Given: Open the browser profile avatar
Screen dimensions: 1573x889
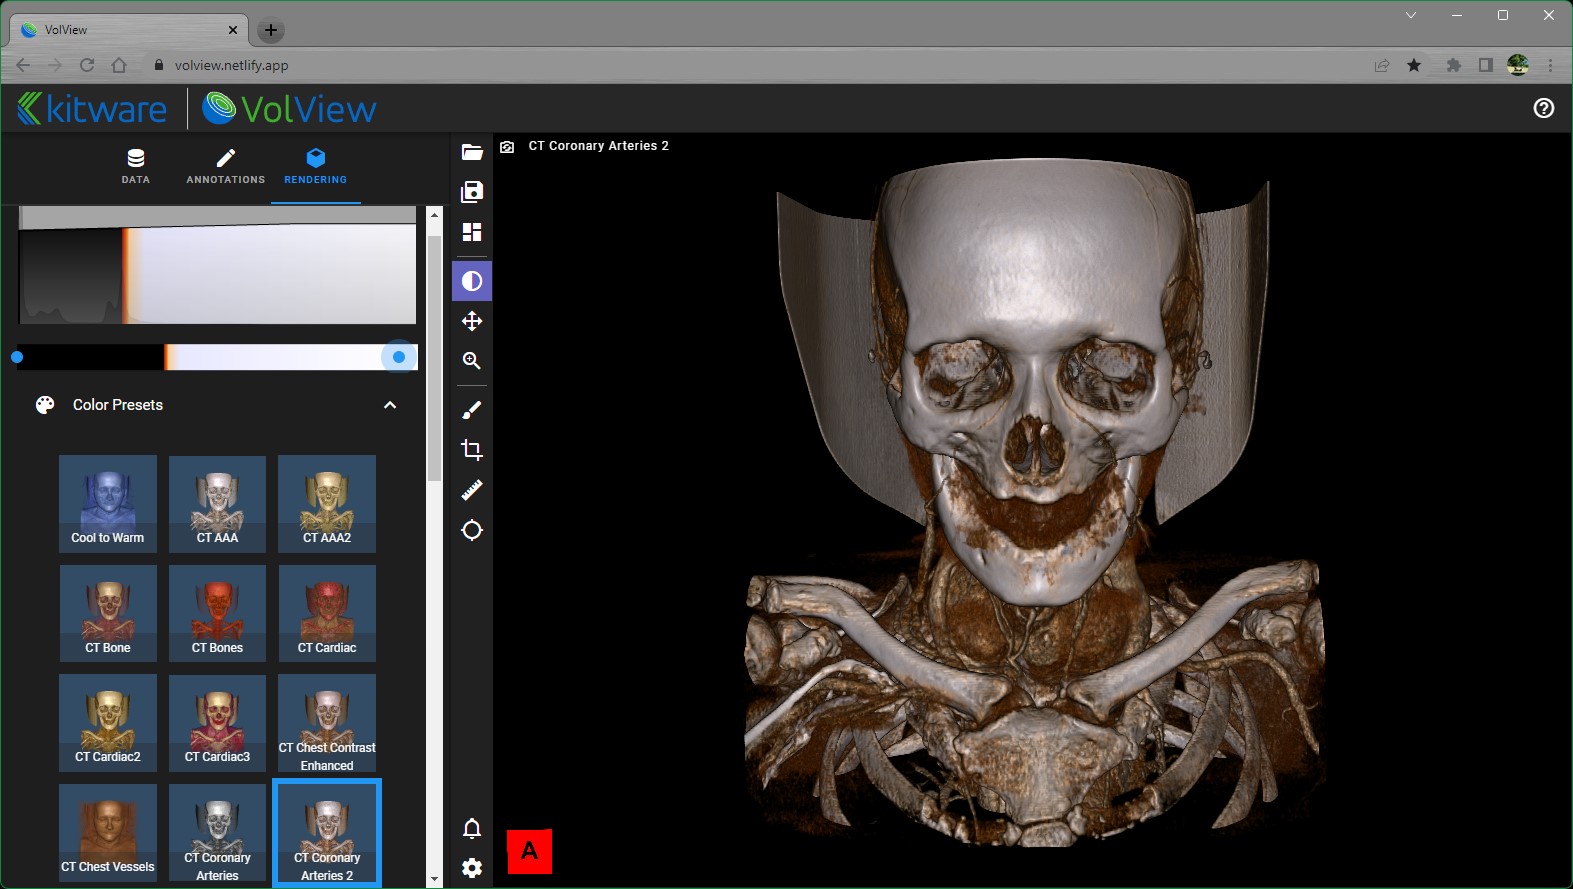Looking at the screenshot, I should pos(1518,65).
